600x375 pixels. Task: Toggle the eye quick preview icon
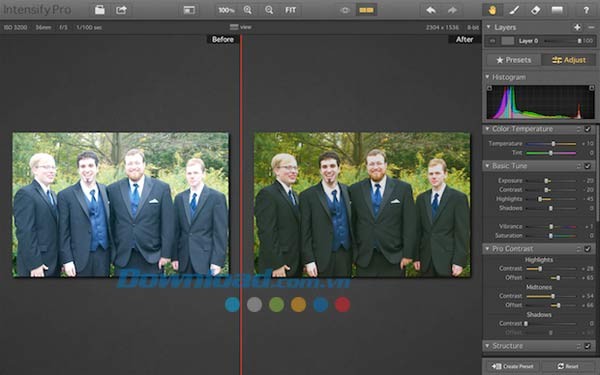[345, 10]
